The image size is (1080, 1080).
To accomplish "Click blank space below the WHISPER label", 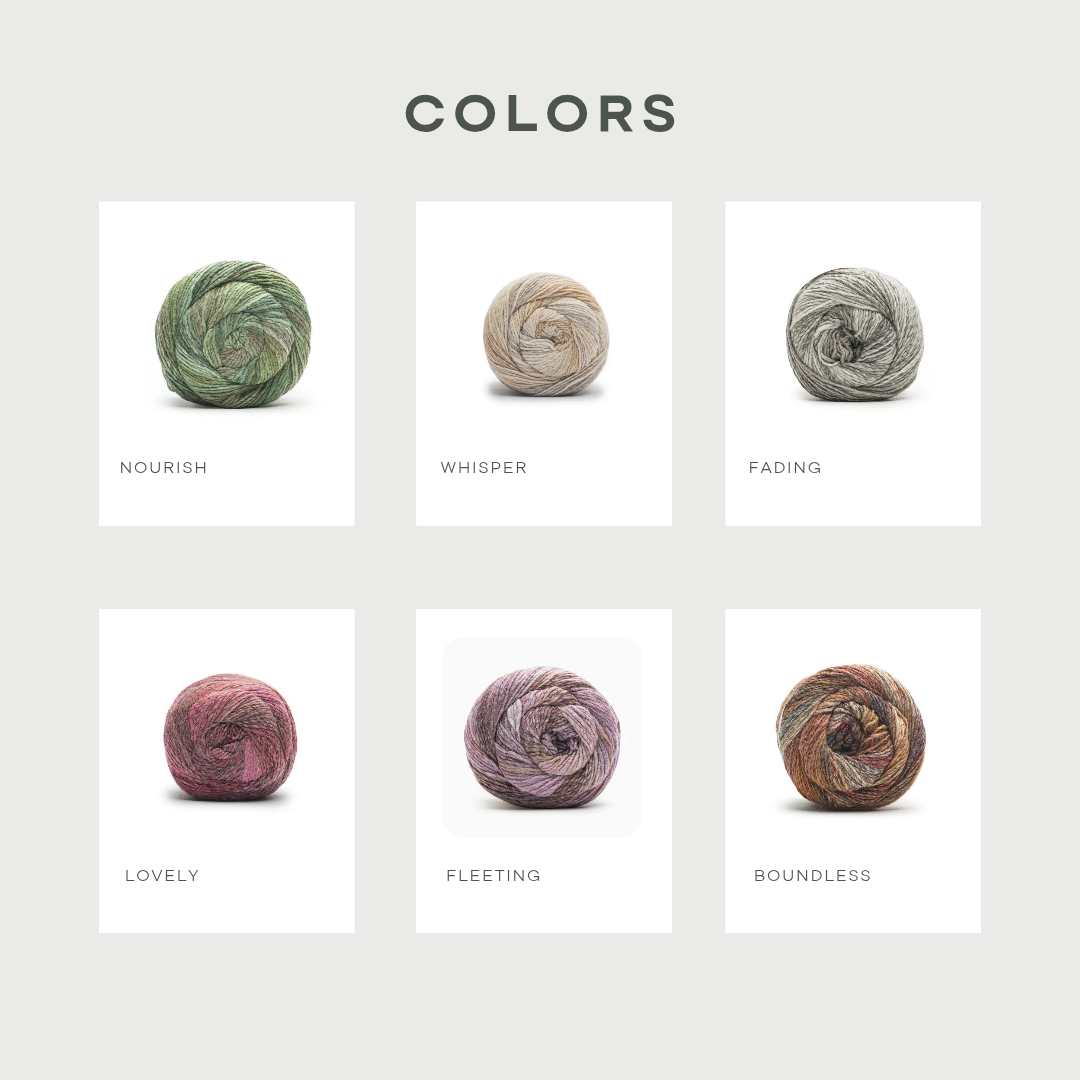I will tap(544, 501).
